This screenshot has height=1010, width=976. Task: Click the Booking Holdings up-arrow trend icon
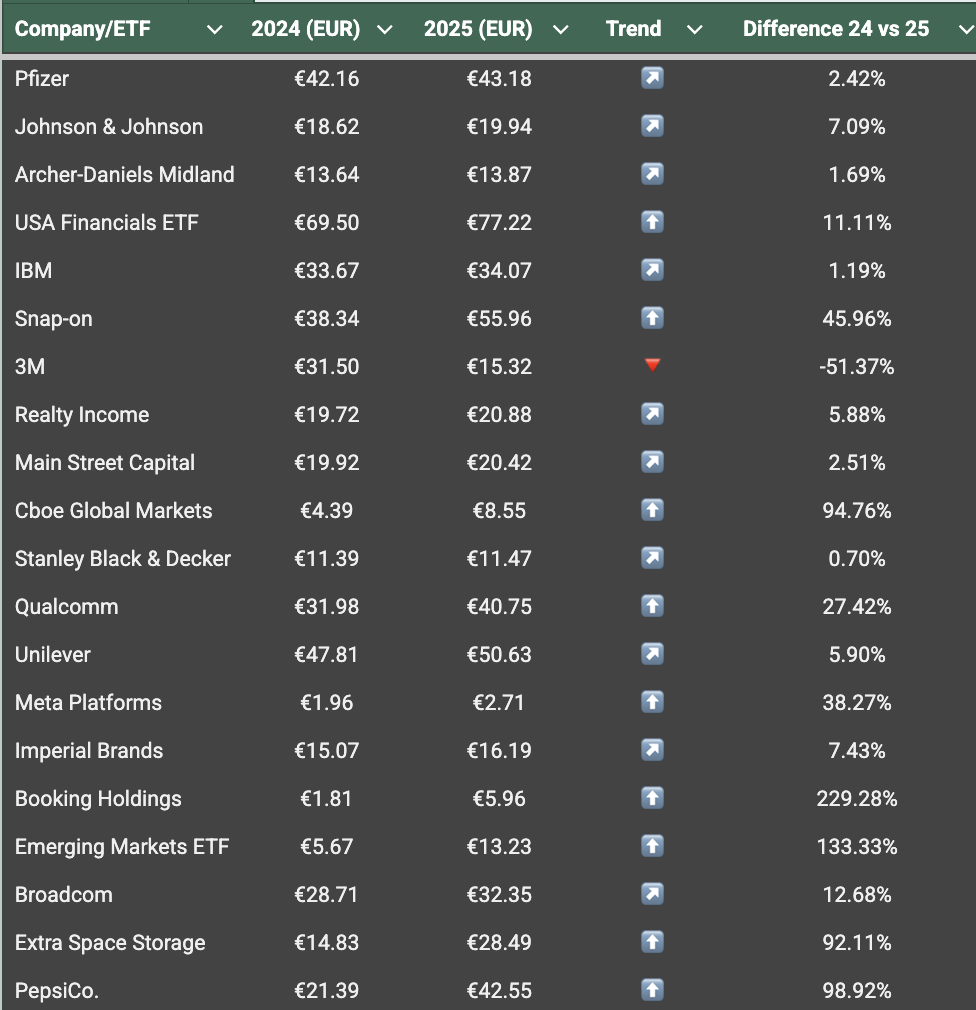(x=652, y=797)
